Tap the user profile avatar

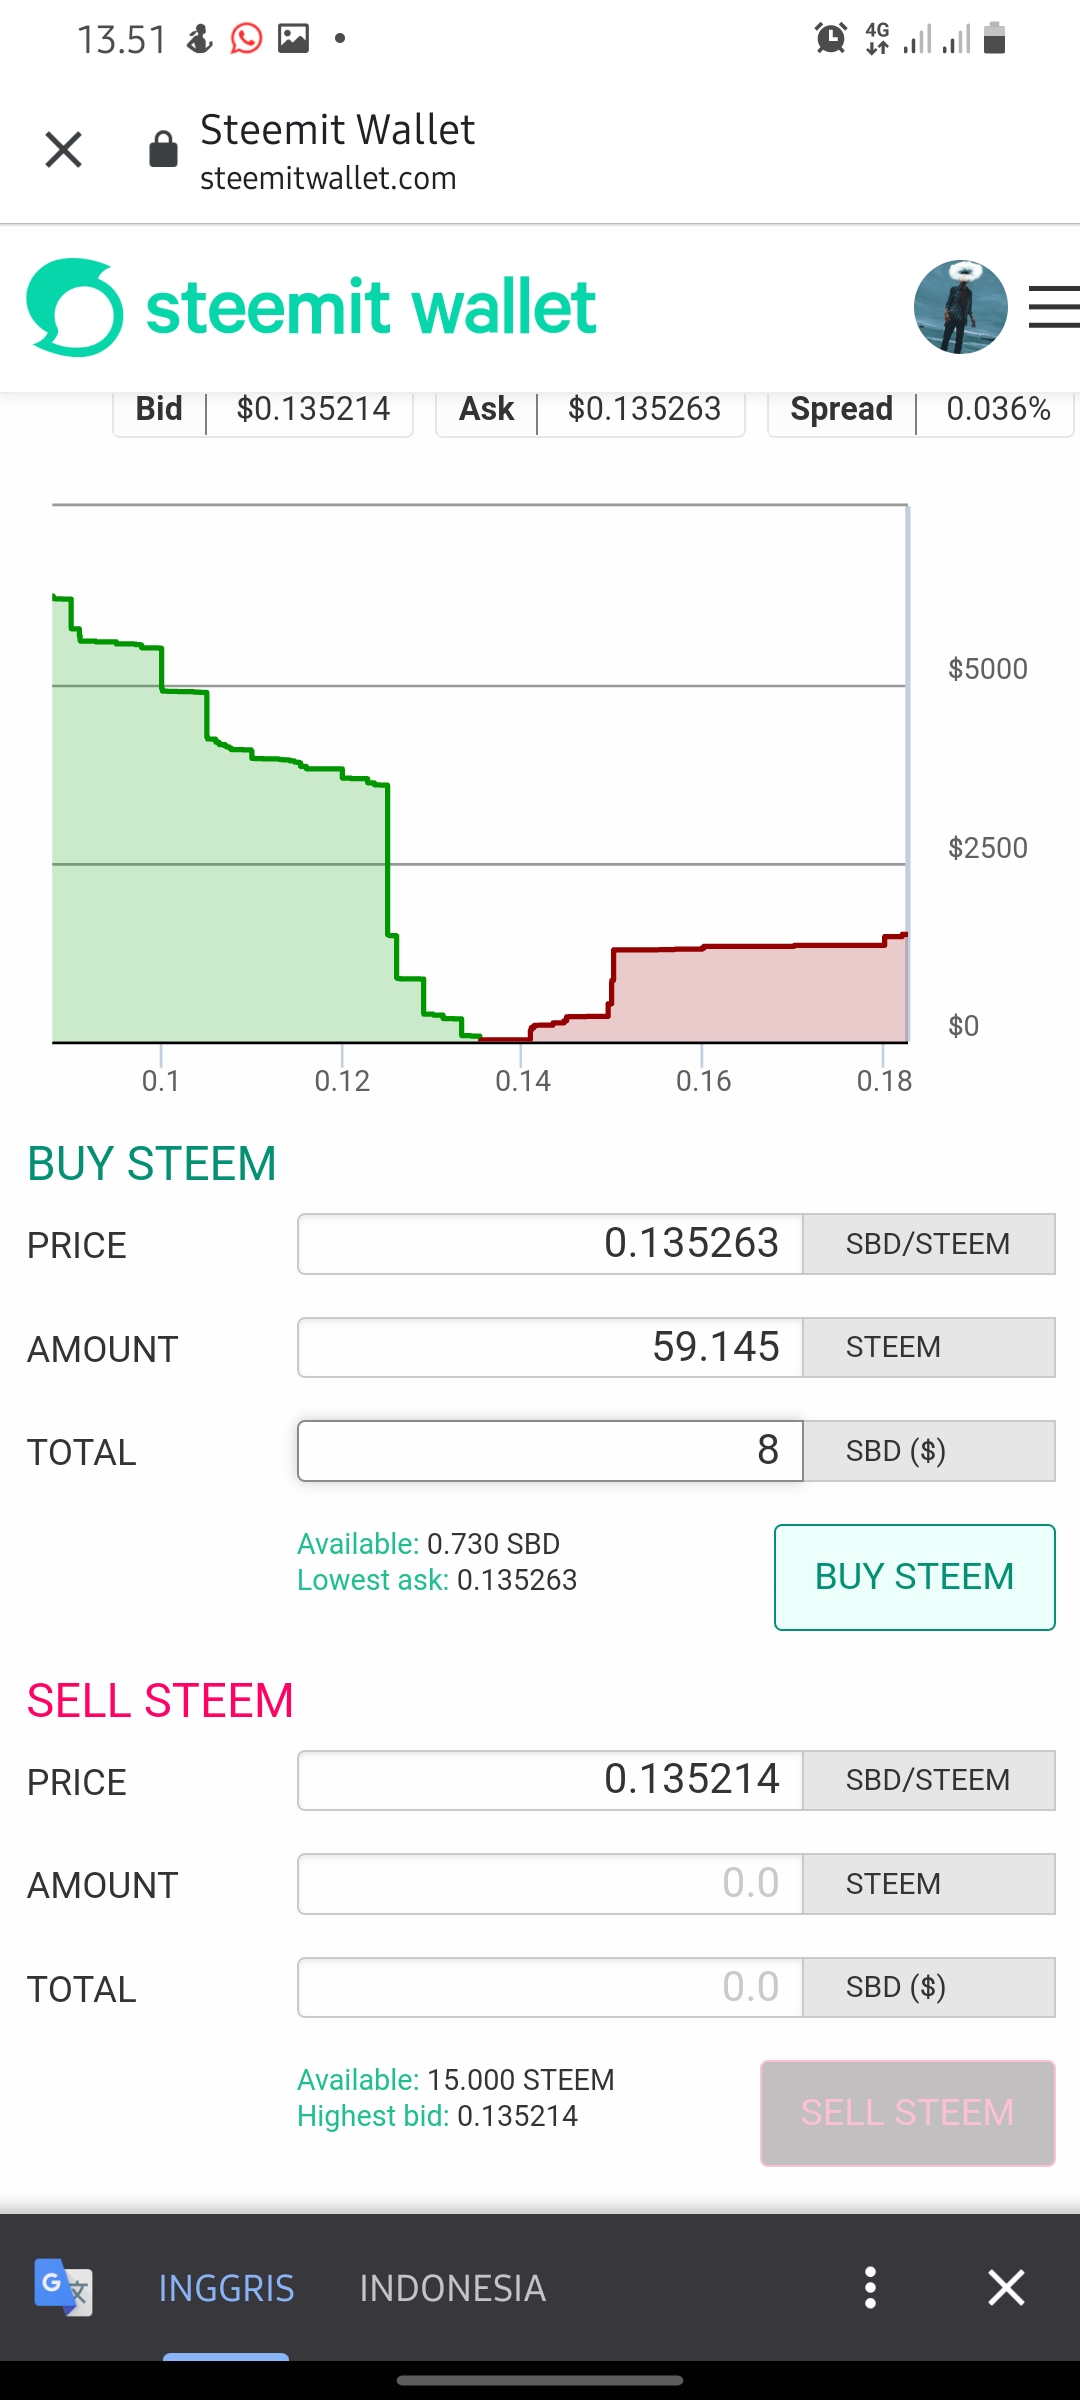point(961,307)
